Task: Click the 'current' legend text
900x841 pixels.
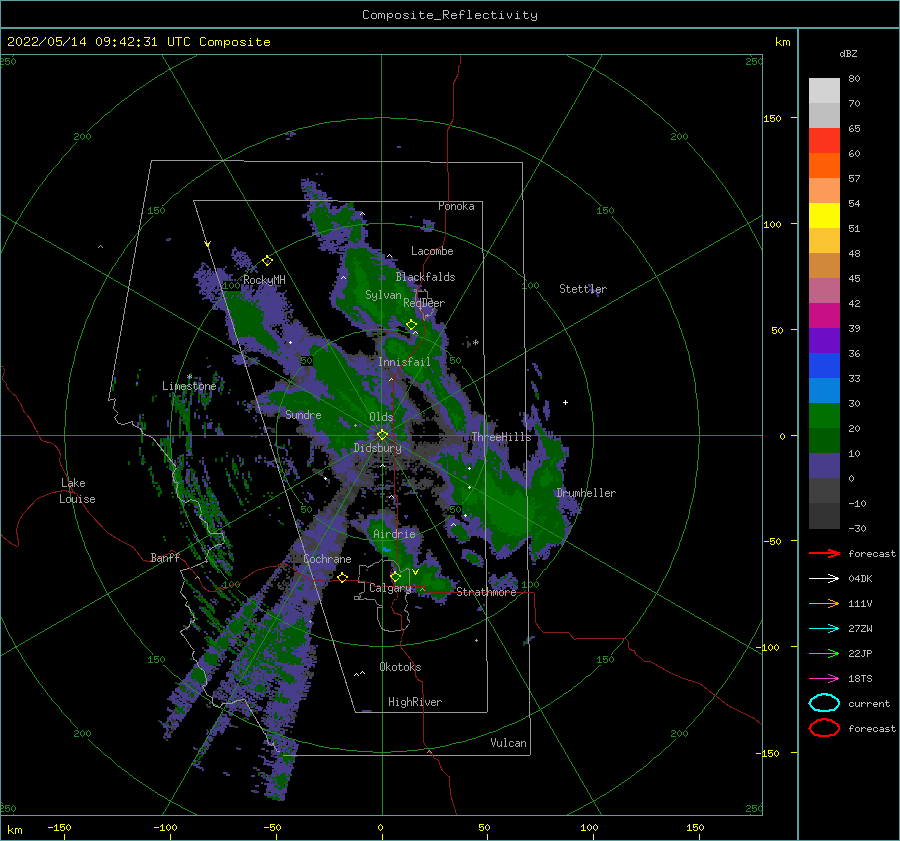Action: [x=868, y=703]
